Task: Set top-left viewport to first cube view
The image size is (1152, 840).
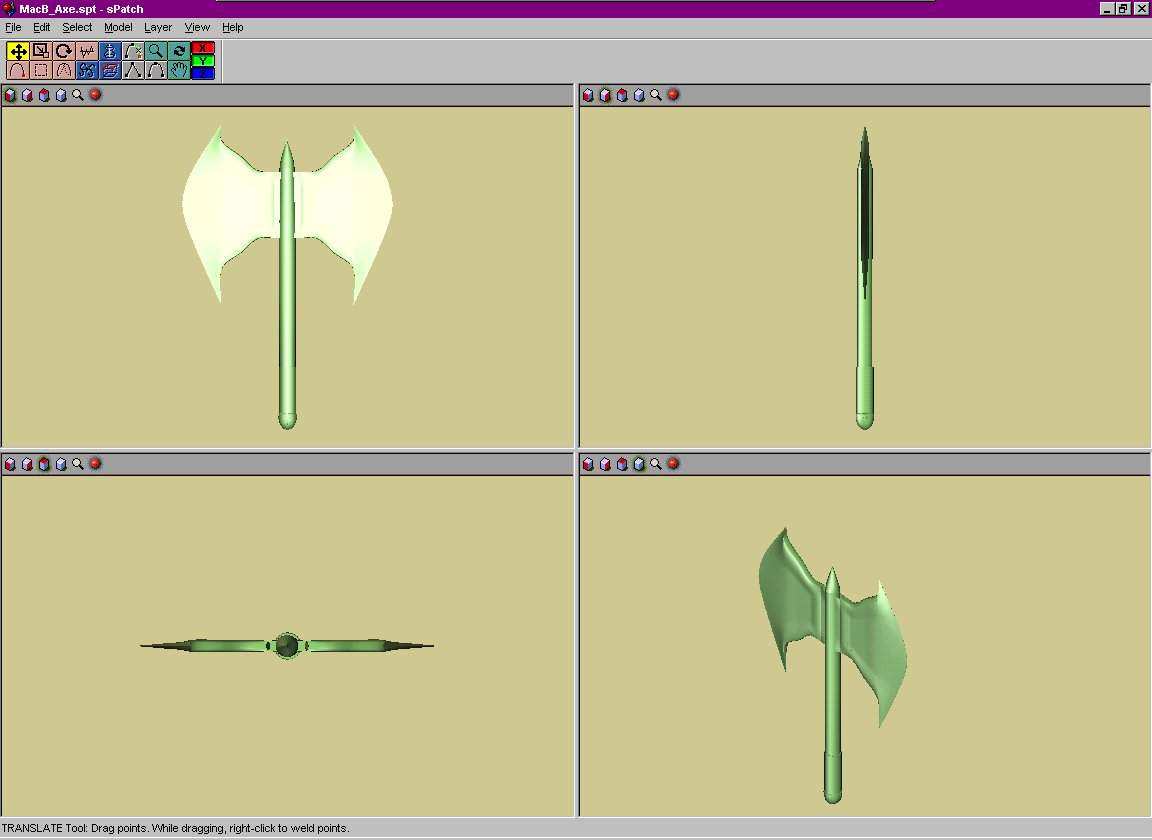Action: (x=10, y=95)
